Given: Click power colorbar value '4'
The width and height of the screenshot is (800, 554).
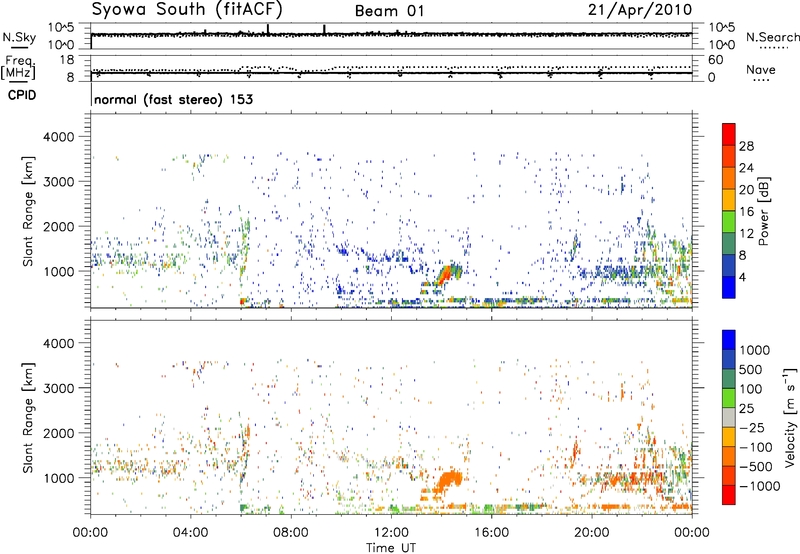Looking at the screenshot, I should point(742,277).
